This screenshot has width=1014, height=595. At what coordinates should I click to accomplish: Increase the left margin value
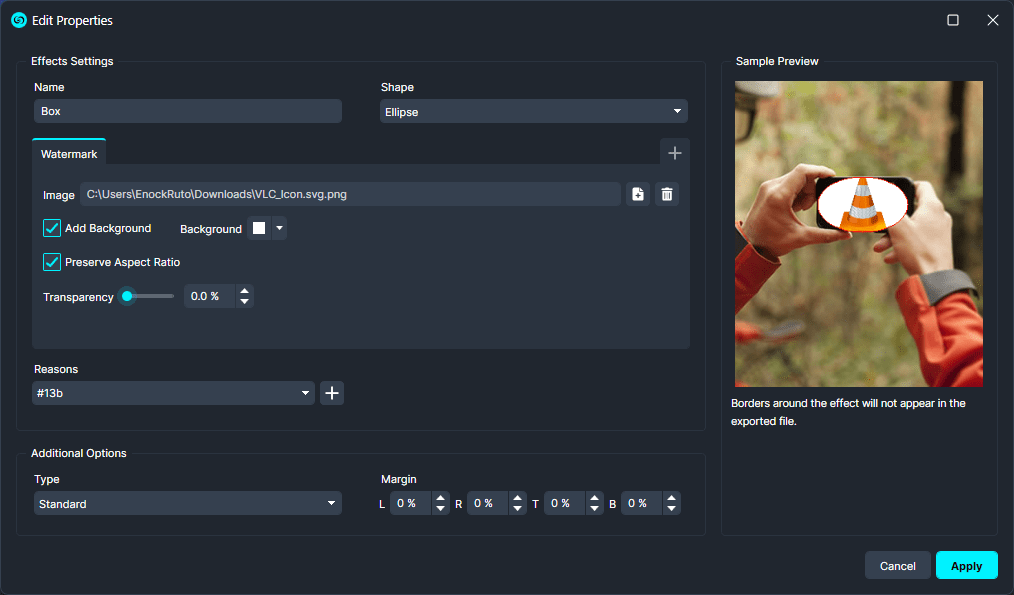[440, 498]
